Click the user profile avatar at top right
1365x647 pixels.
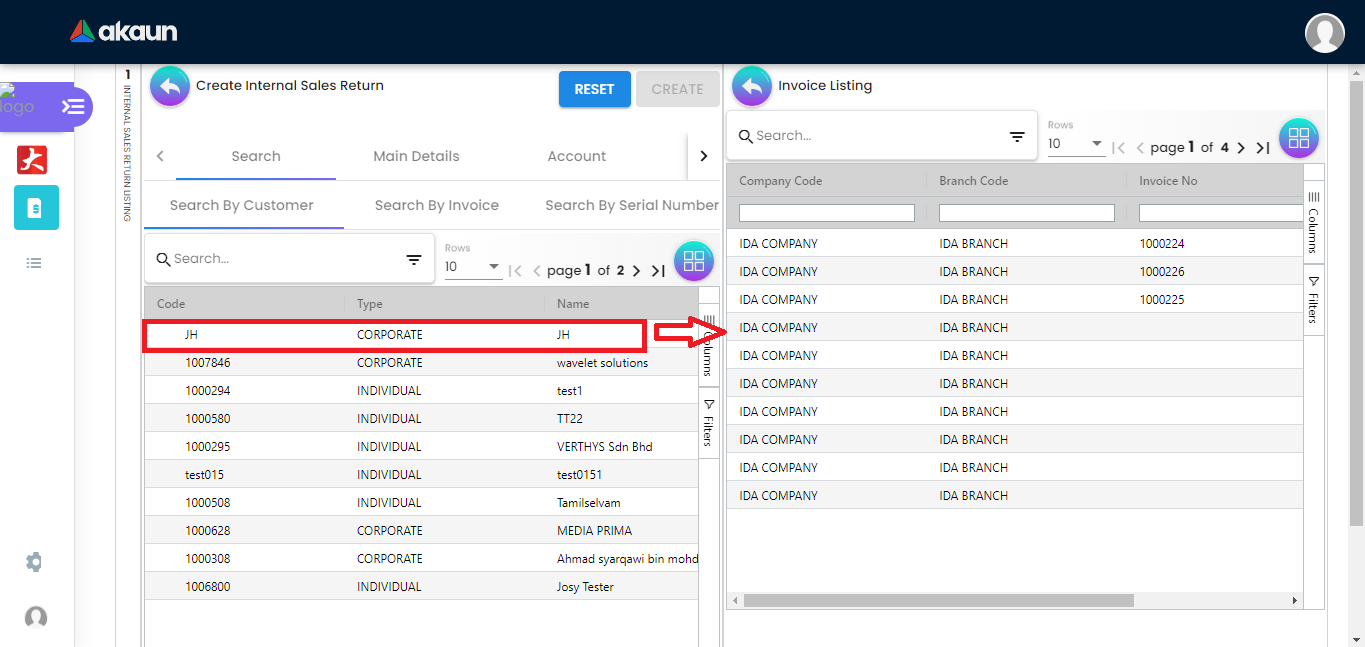[x=1324, y=33]
